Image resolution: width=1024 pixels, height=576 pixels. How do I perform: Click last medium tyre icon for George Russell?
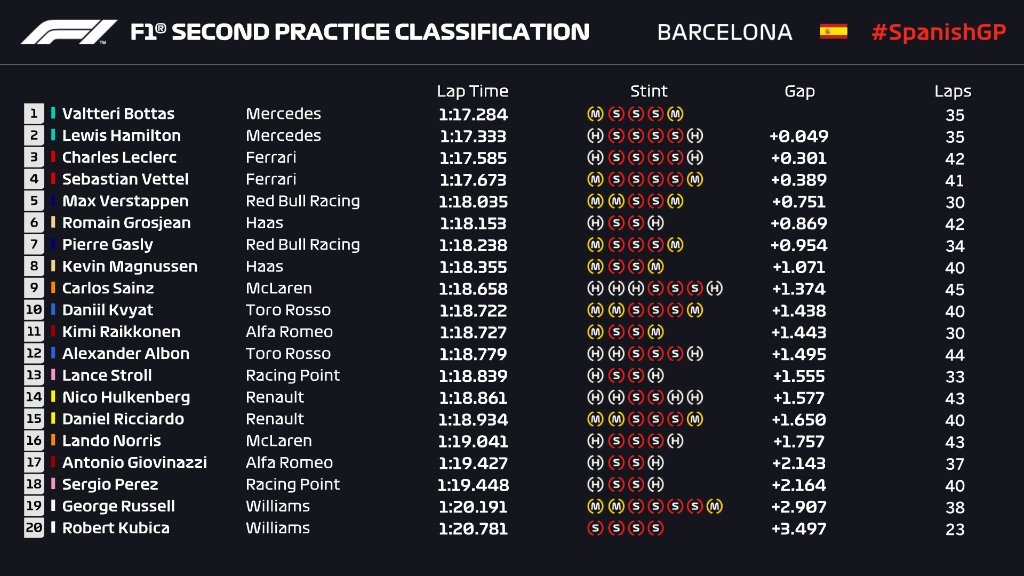[714, 506]
